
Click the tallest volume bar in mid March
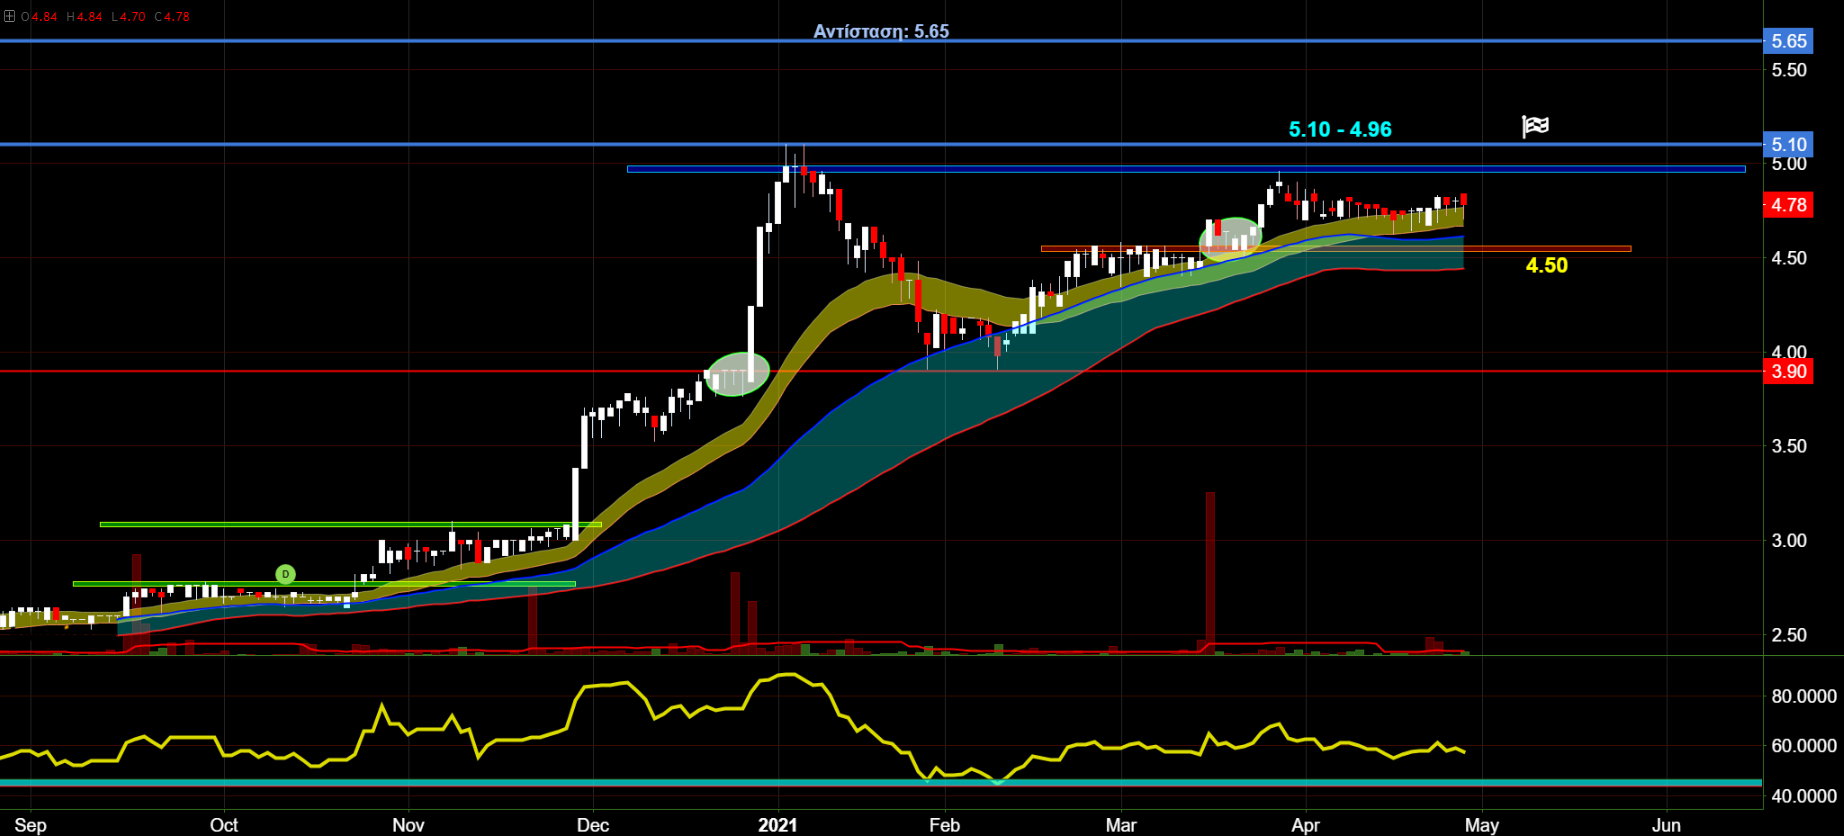tap(1210, 570)
